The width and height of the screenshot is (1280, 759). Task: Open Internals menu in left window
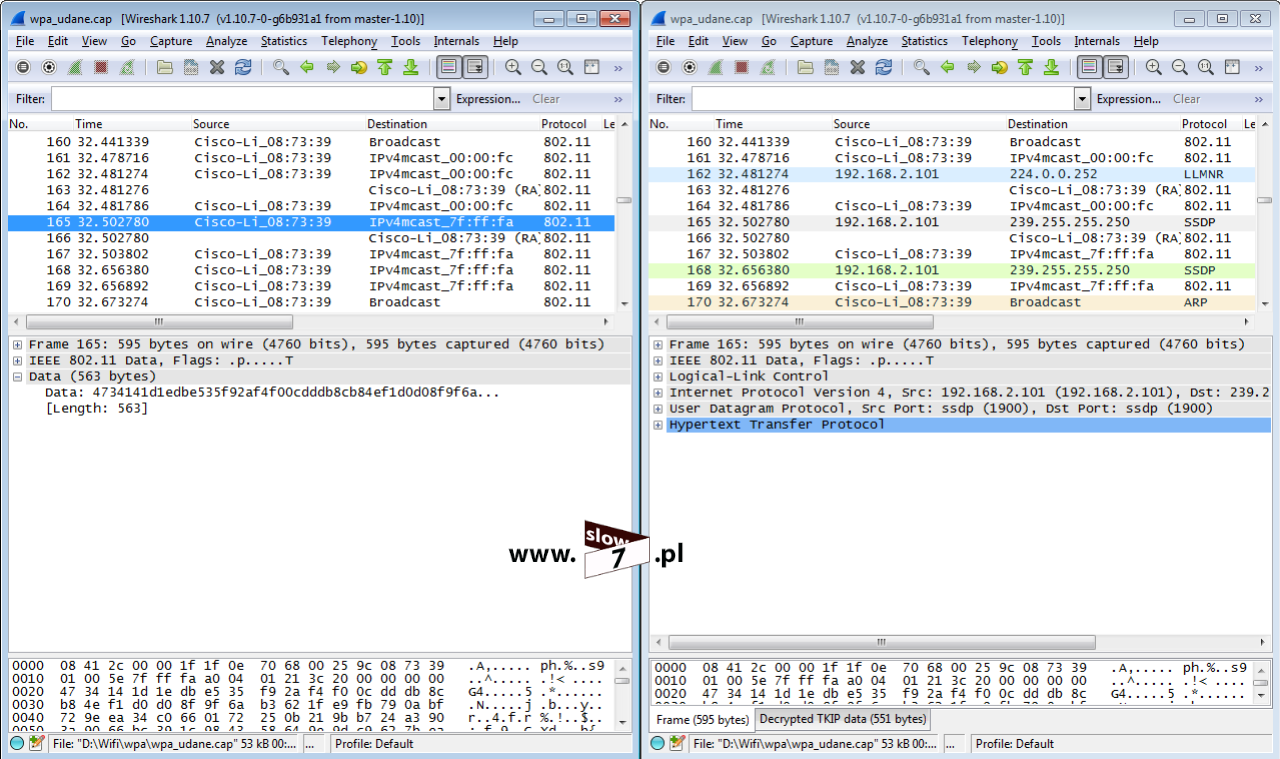[x=456, y=41]
